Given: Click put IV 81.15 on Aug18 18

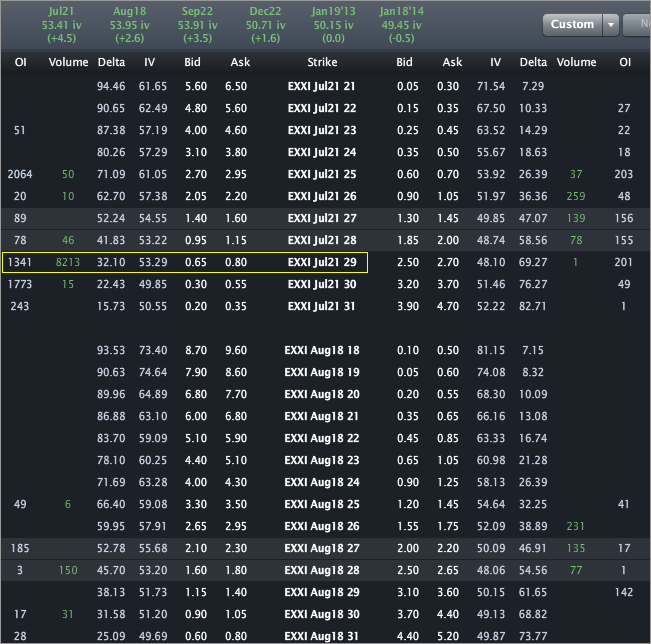Looking at the screenshot, I should [491, 350].
